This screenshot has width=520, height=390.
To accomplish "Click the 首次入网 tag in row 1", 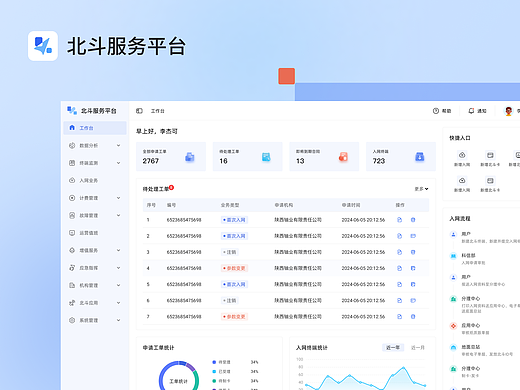I will (x=234, y=220).
